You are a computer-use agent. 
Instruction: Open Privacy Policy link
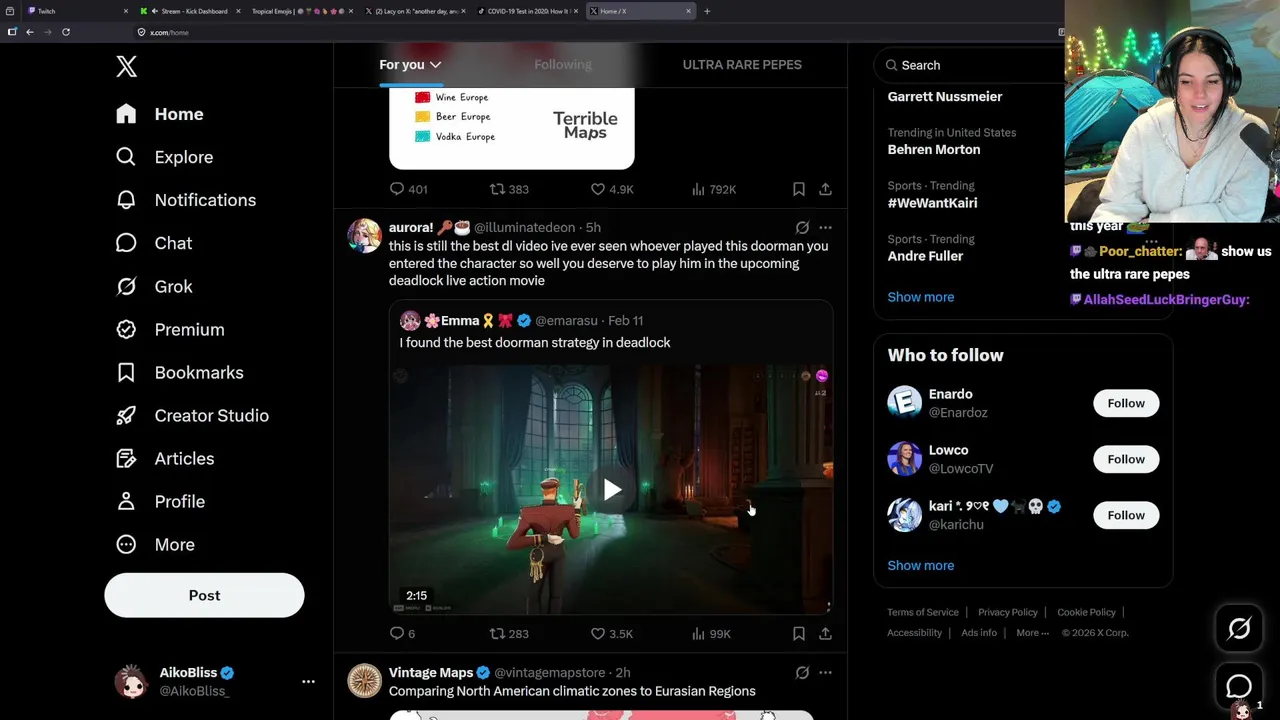1008,612
